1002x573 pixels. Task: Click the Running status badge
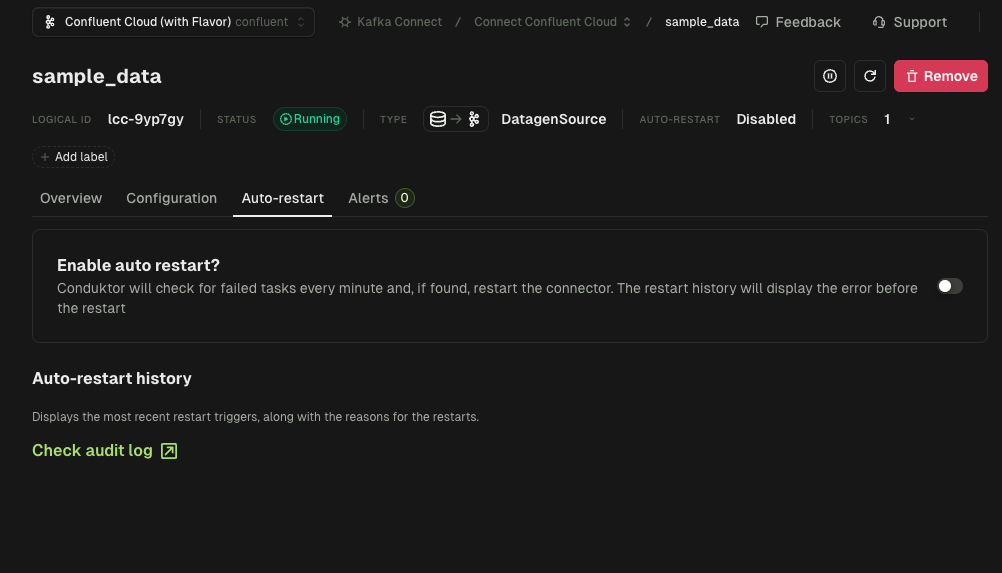click(x=310, y=119)
